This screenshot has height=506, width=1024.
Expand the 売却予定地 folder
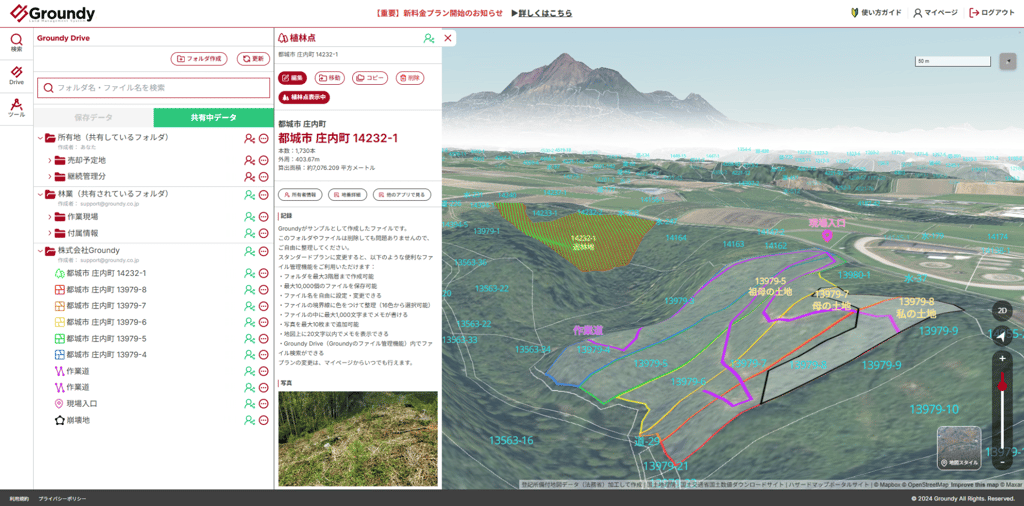[x=50, y=160]
